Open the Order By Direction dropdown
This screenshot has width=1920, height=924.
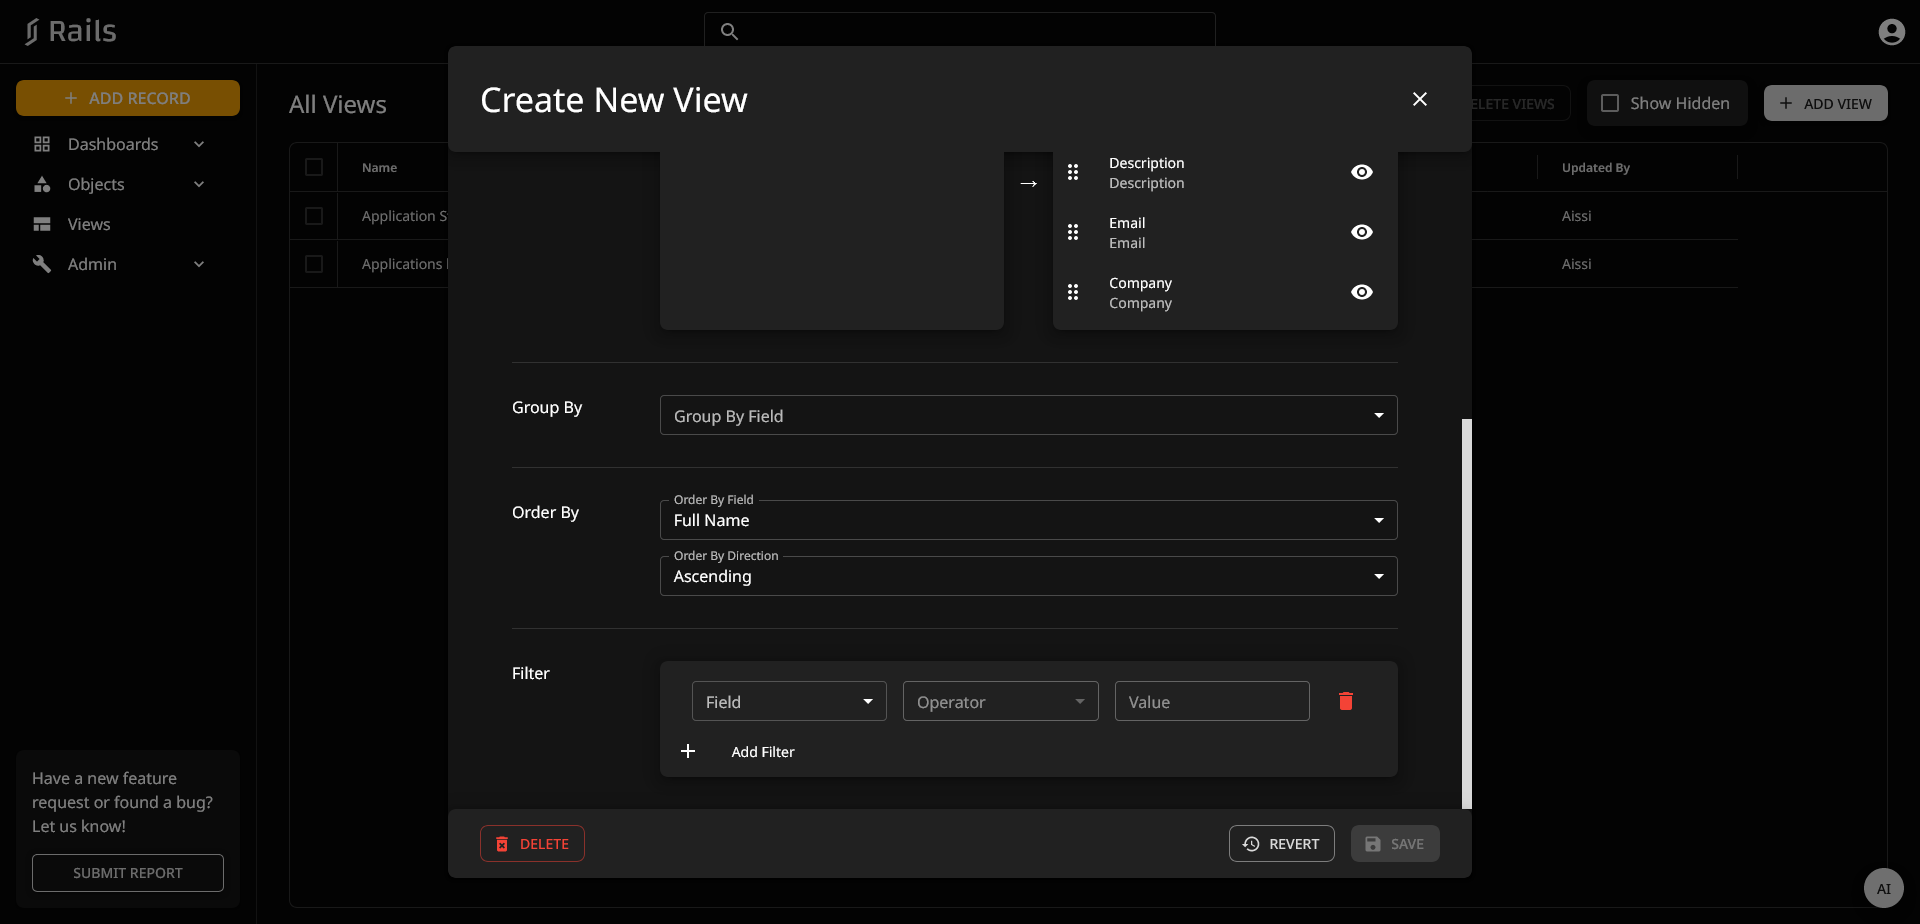point(1028,576)
